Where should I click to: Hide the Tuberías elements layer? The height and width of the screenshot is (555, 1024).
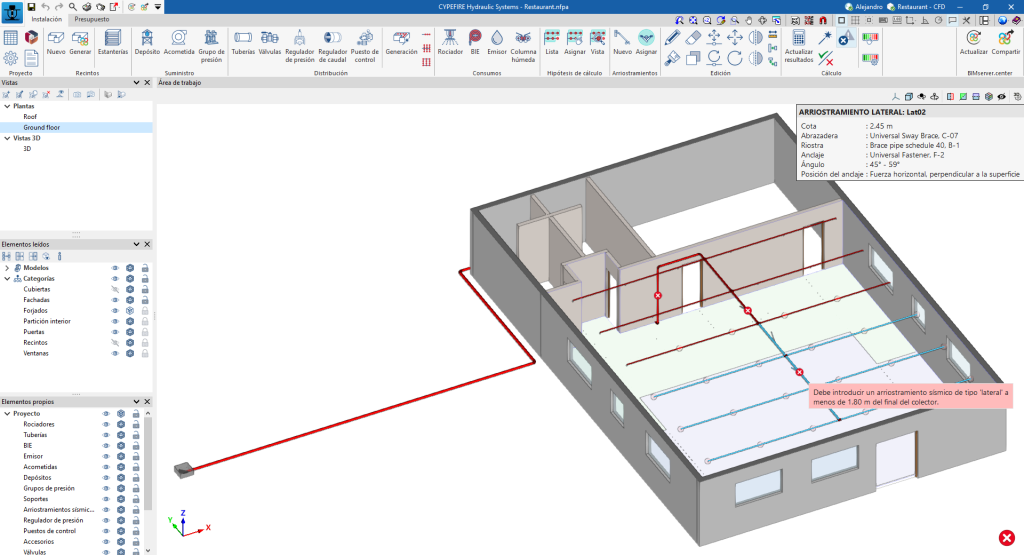click(105, 435)
